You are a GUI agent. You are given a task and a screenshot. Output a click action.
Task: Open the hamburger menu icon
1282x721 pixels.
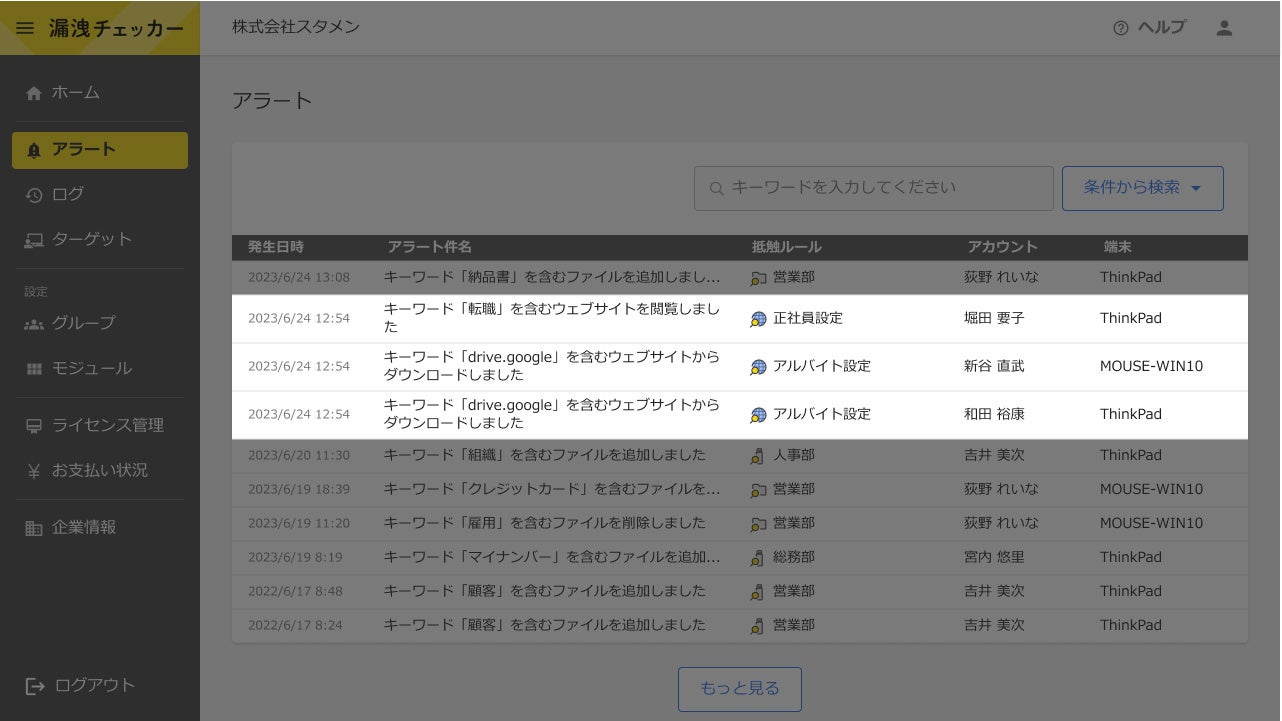point(25,28)
